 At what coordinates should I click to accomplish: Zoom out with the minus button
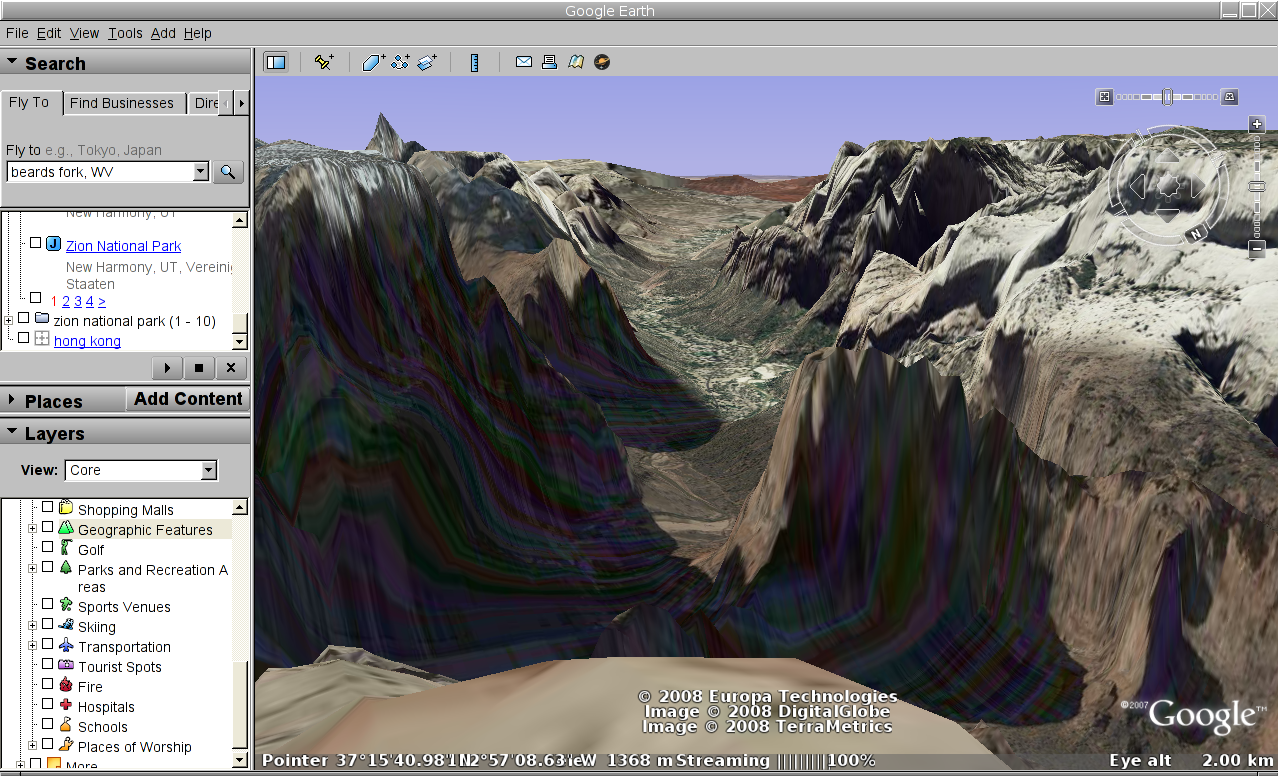(x=1257, y=249)
